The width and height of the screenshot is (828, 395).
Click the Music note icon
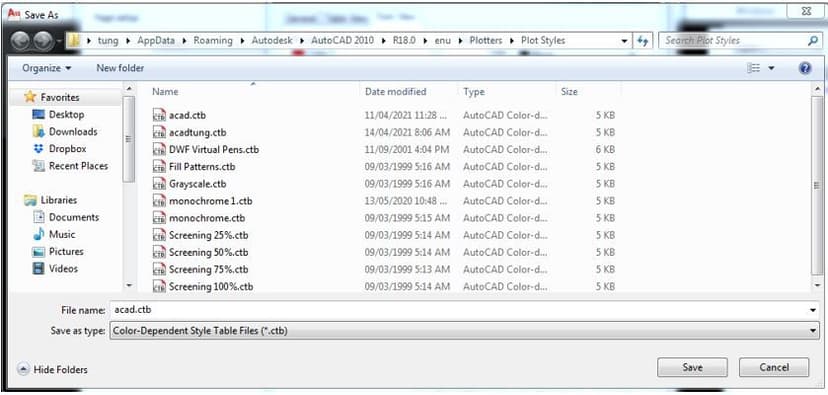pyautogui.click(x=39, y=234)
